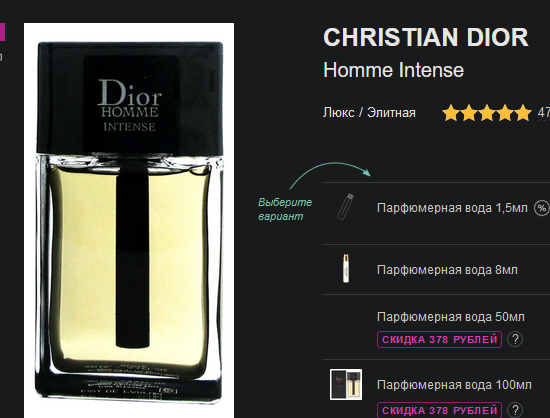The width and height of the screenshot is (550, 418).
Task: Open the large Dior Homme Intense bottle photo
Action: point(129,220)
